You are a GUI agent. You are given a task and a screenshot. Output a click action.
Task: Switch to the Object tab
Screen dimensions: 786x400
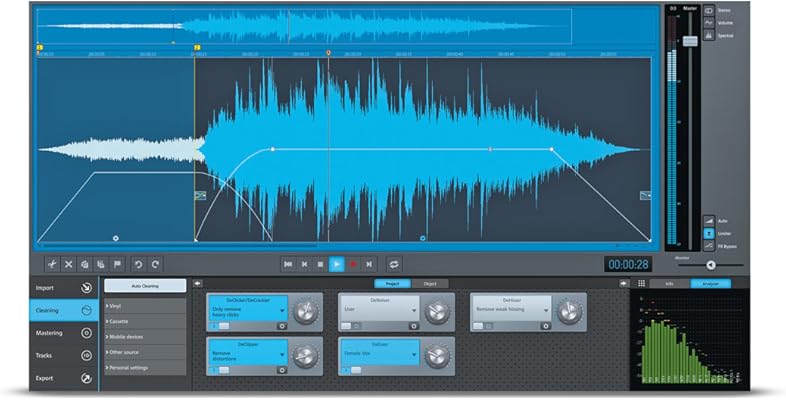(429, 284)
